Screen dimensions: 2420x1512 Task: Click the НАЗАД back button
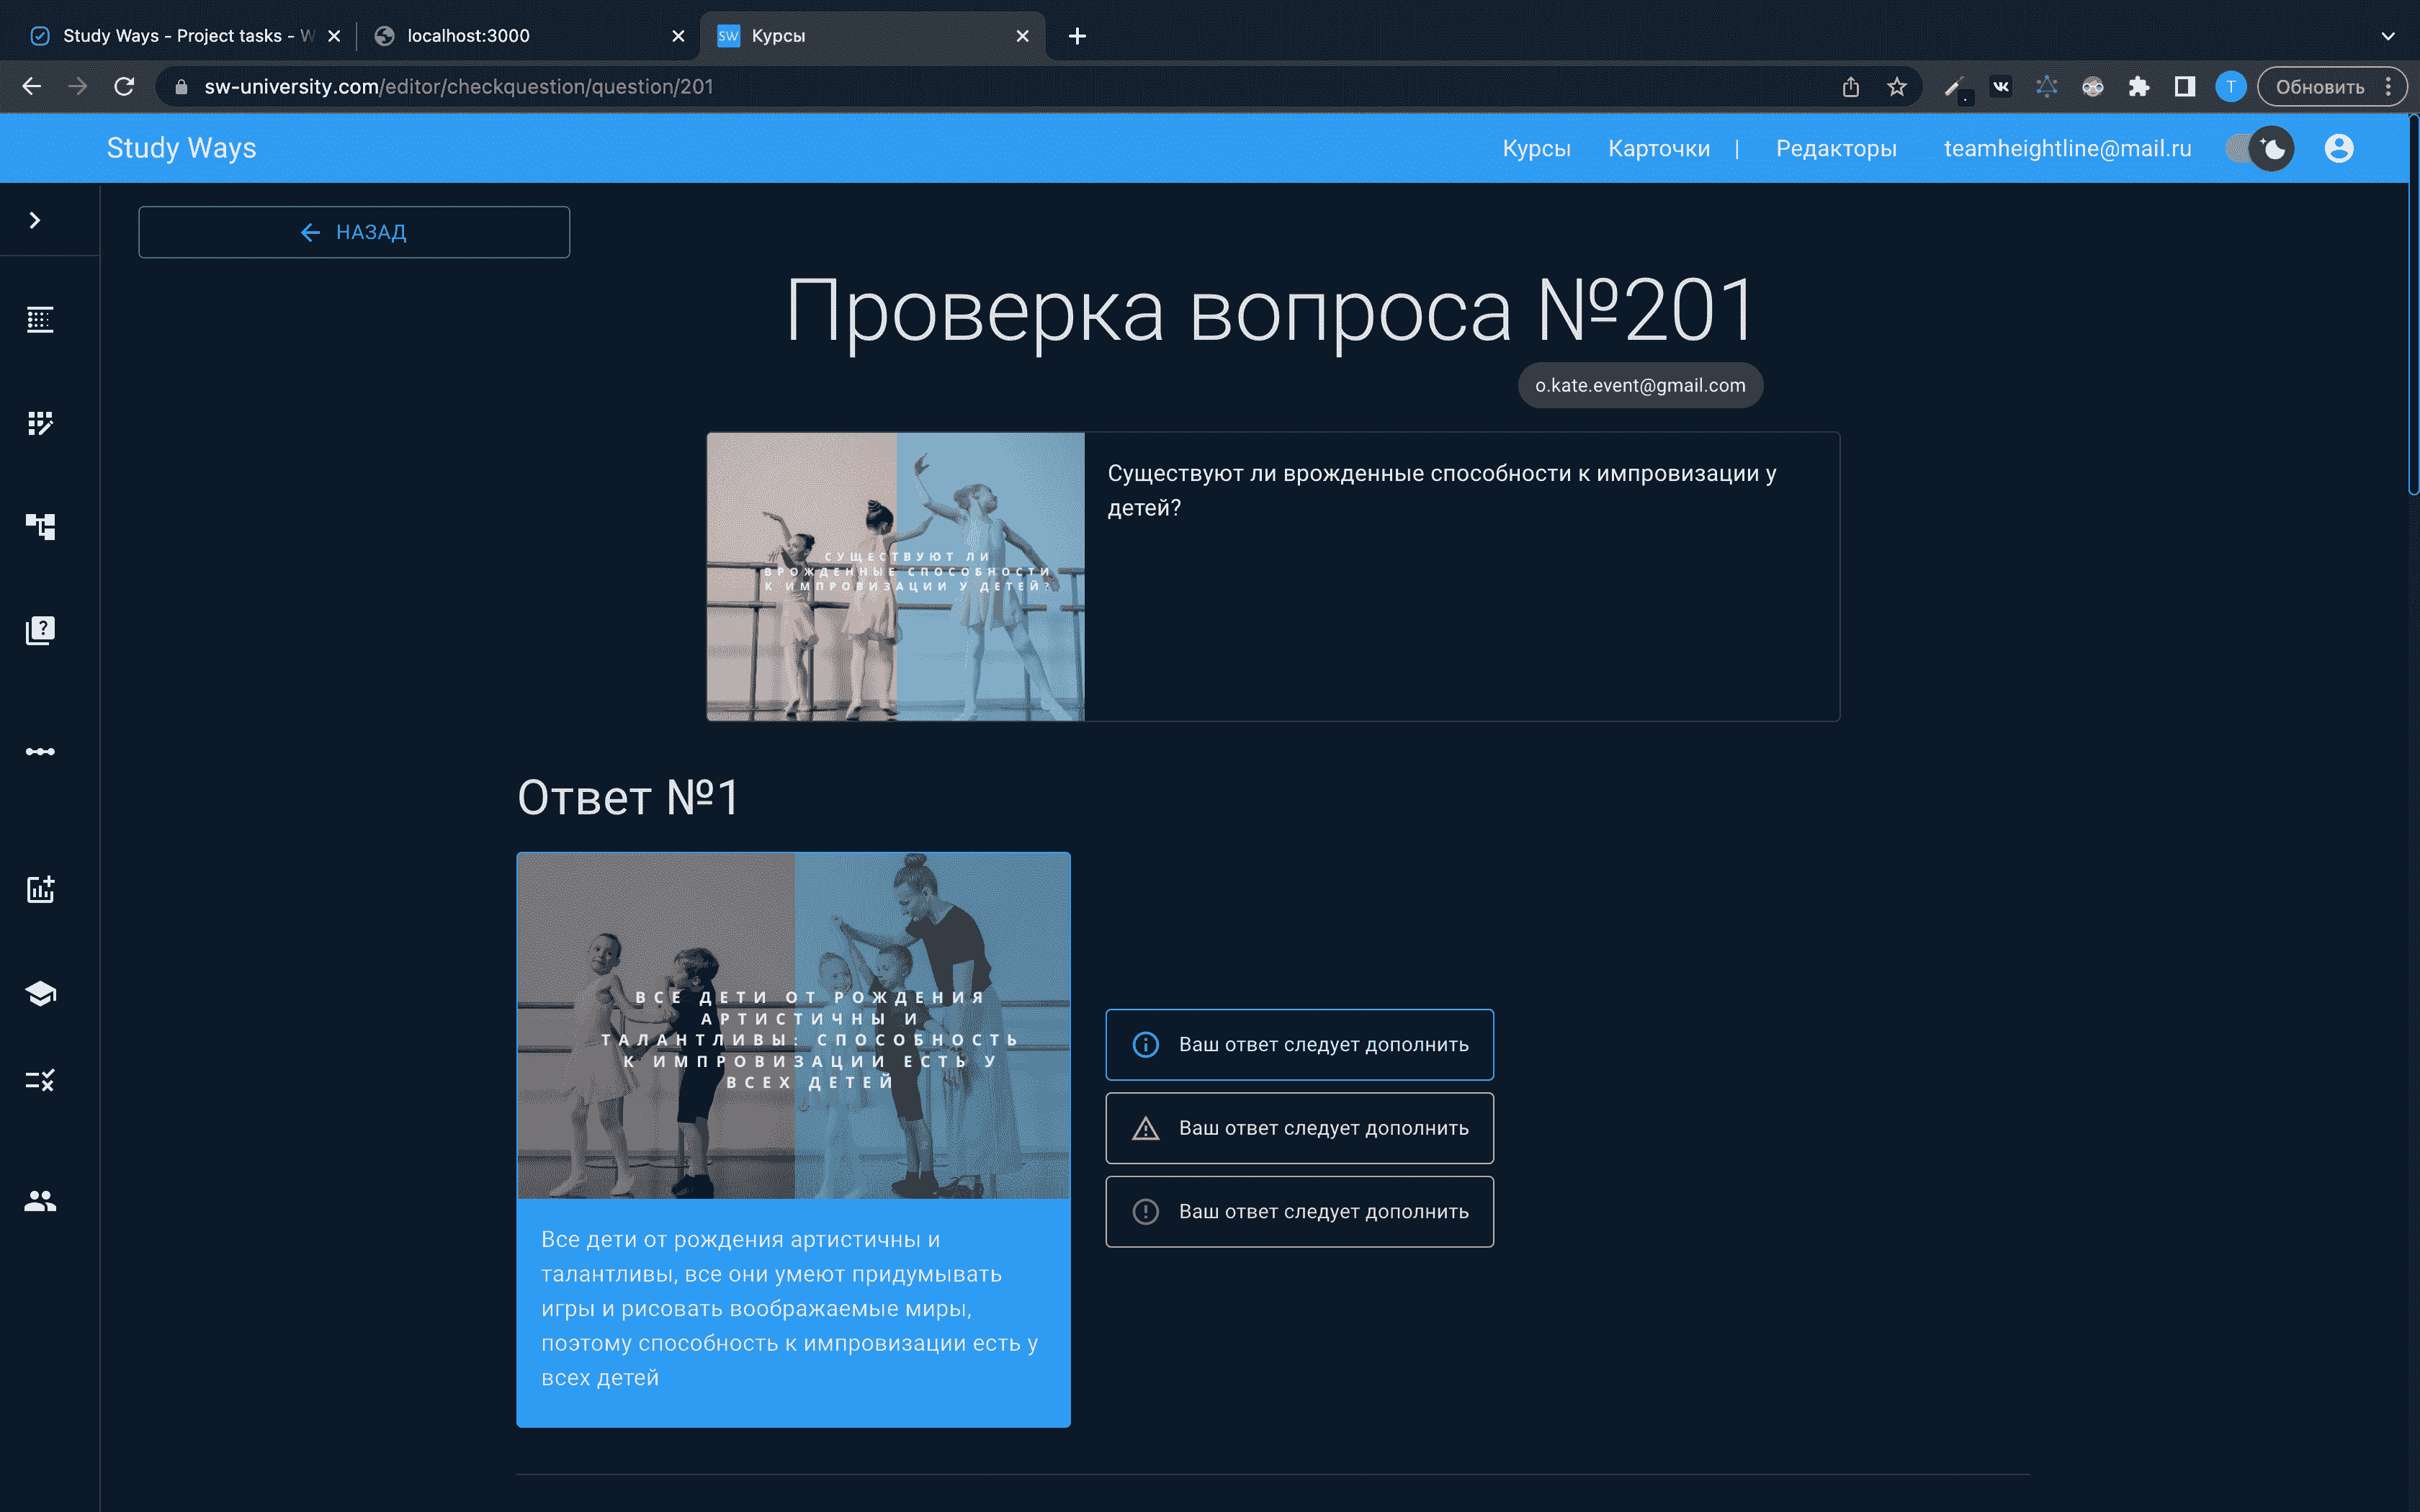pyautogui.click(x=354, y=232)
